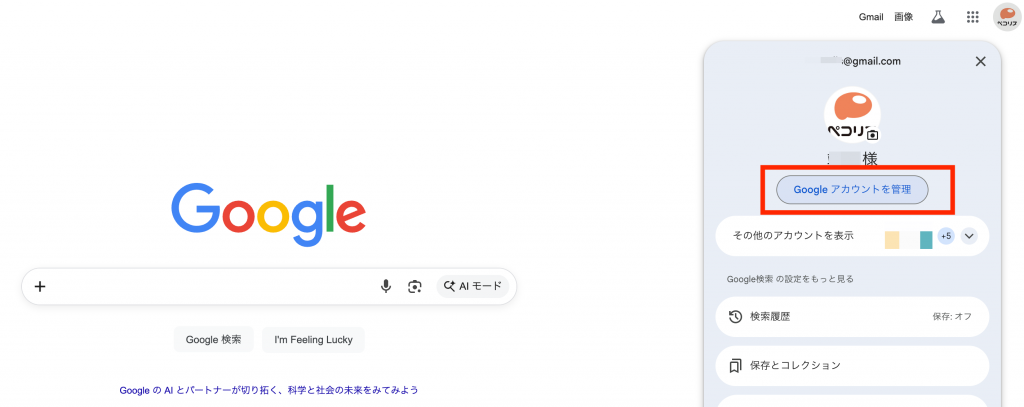Click inside the Google search field
Viewport: 1024px width, 407px height.
pos(209,286)
